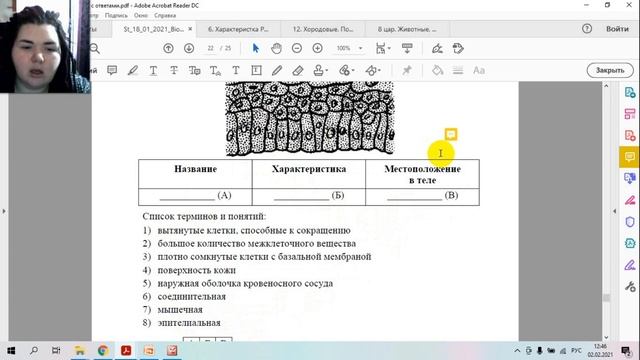640x360 pixels.
Task: Activate the hand pan tool
Action: (x=276, y=49)
